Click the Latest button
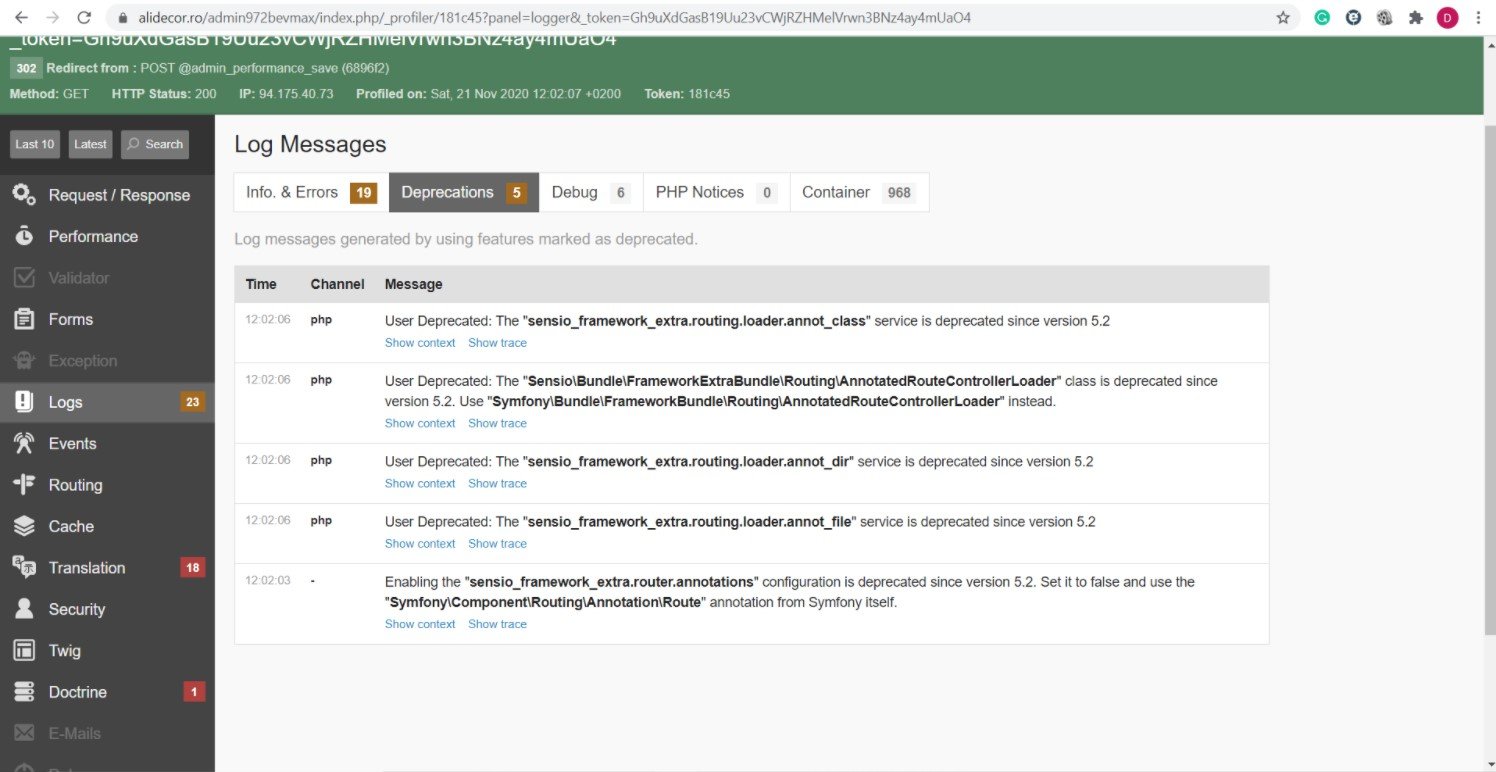1496x772 pixels. 90,144
